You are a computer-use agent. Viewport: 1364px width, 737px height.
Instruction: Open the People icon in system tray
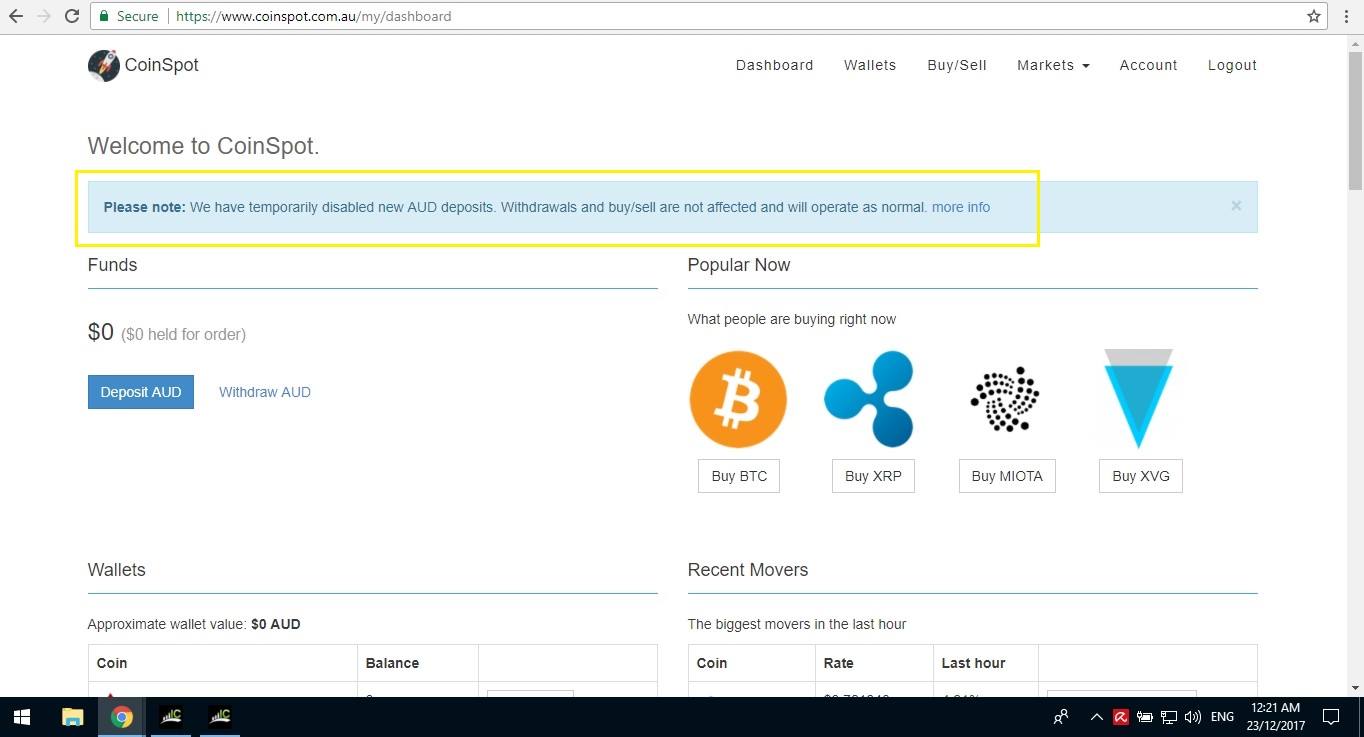tap(1061, 717)
